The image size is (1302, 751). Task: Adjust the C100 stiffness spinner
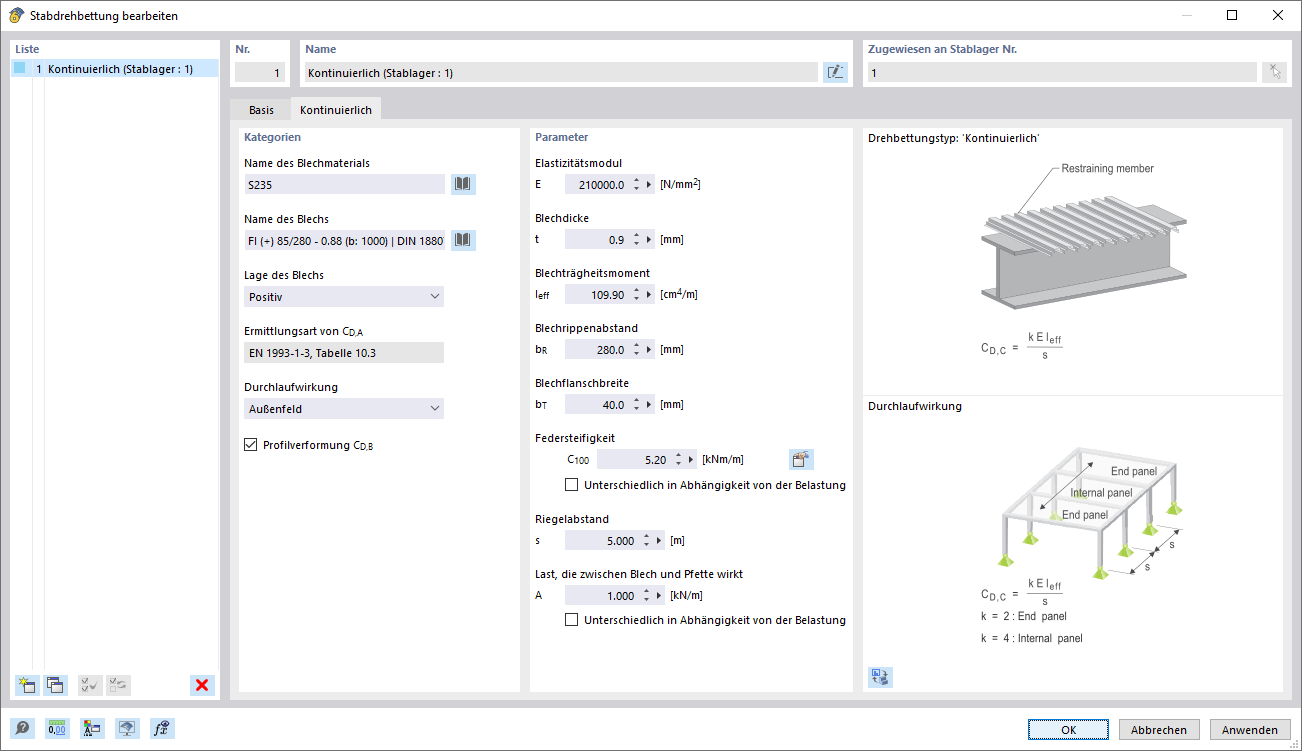pyautogui.click(x=678, y=459)
